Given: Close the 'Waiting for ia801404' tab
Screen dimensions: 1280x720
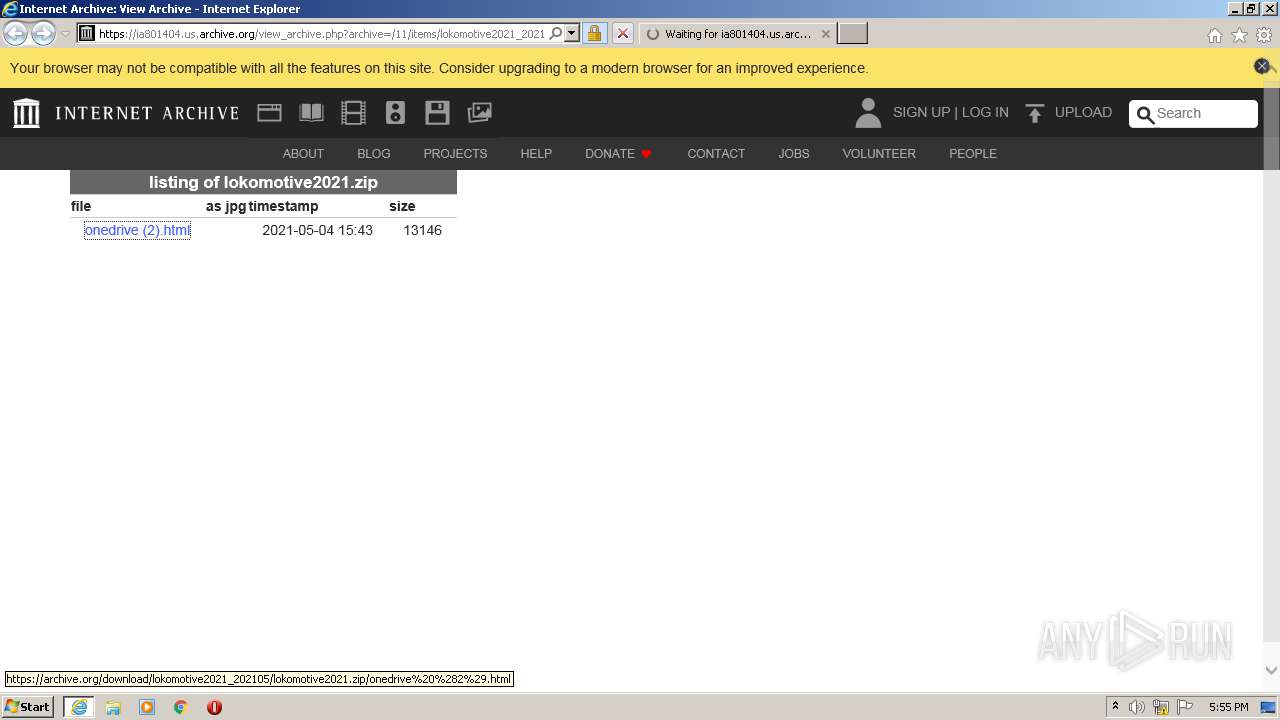Looking at the screenshot, I should (x=826, y=33).
